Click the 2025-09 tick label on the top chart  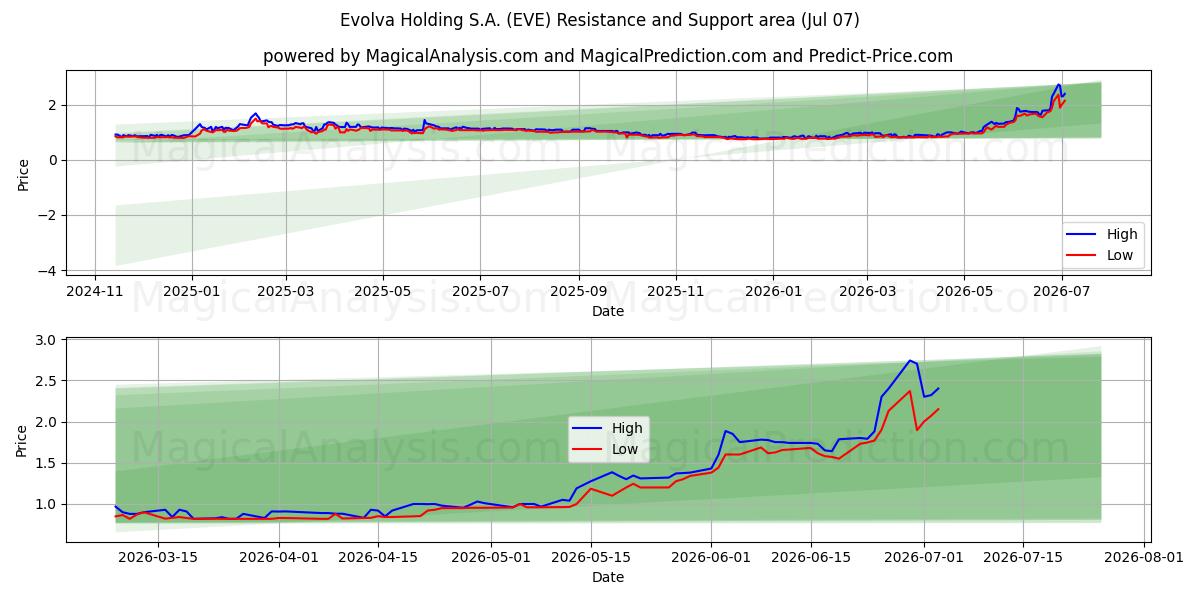click(579, 292)
